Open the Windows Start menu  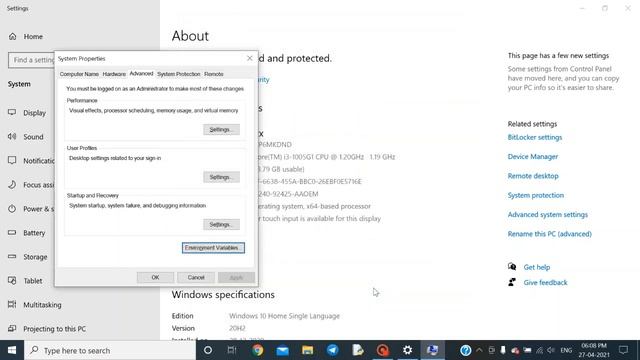click(x=12, y=350)
